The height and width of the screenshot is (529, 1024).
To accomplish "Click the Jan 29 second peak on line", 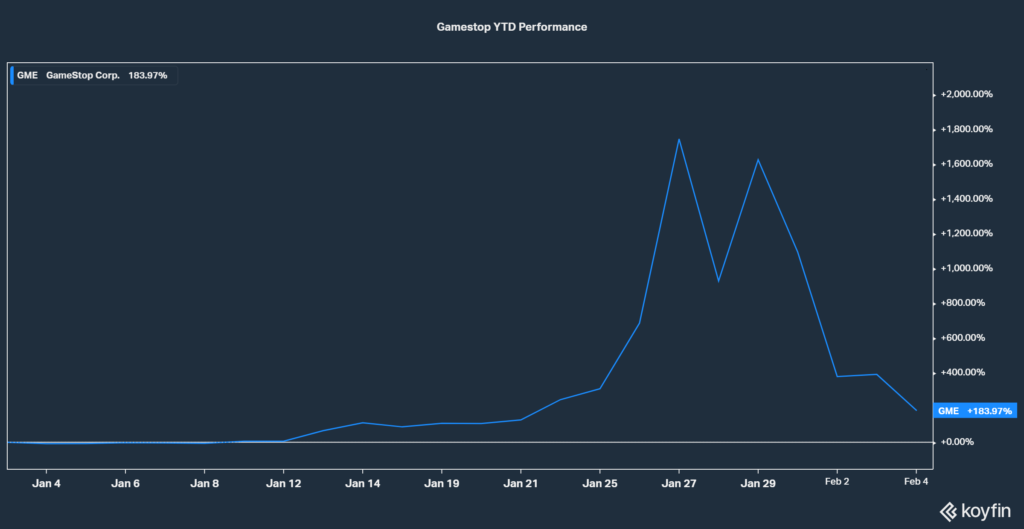I will (x=758, y=159).
